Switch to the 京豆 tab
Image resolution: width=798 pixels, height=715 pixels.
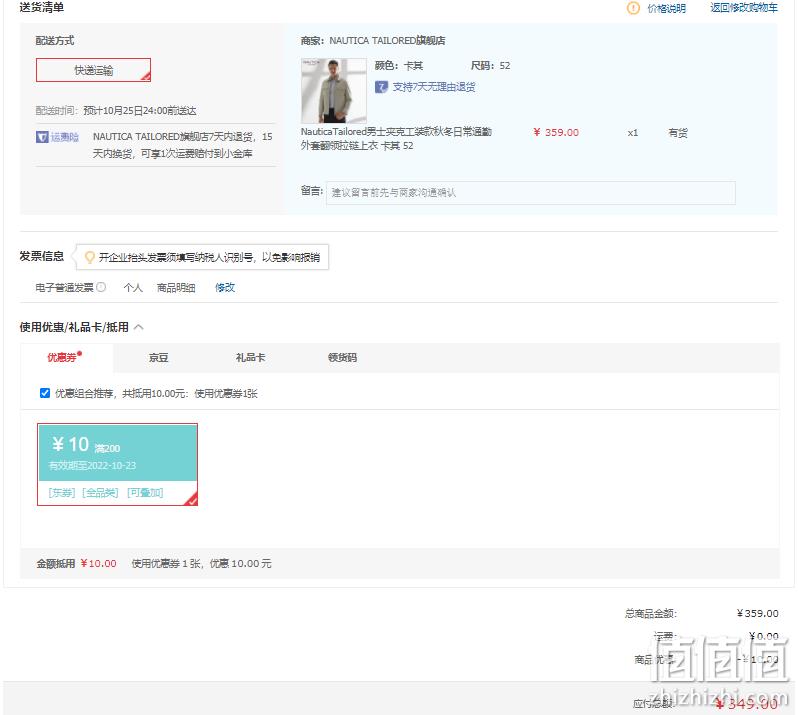pos(158,358)
